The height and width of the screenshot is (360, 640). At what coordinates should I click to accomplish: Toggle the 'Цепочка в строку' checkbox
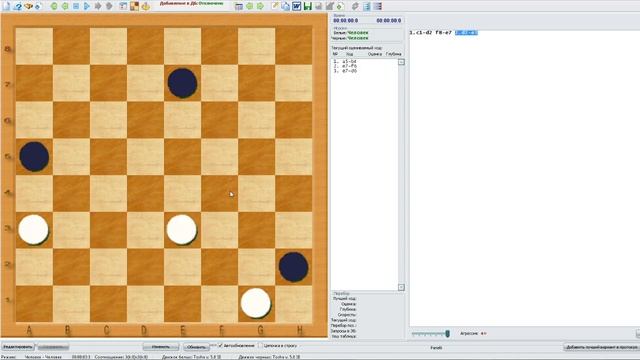(261, 346)
